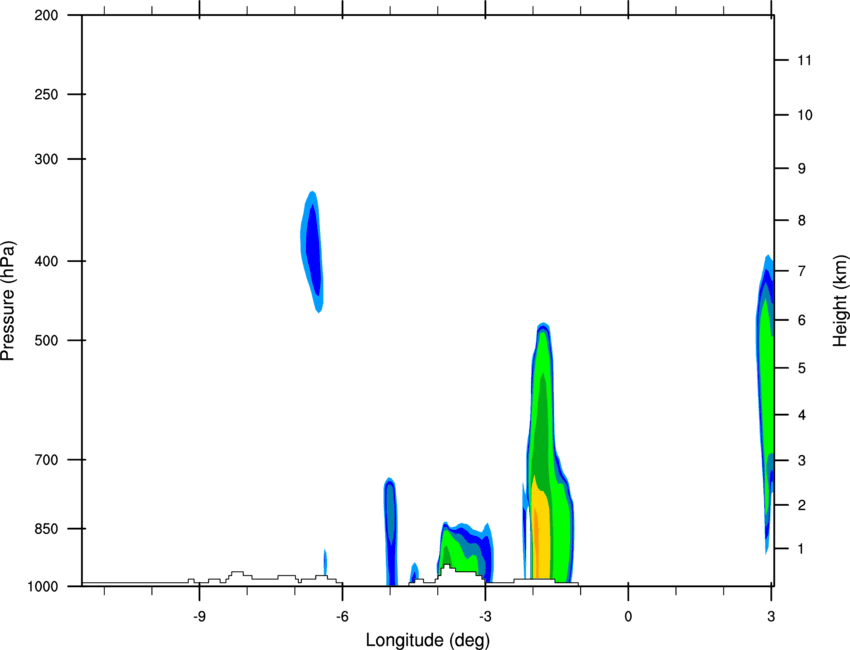This screenshot has width=850, height=650.
Task: Click the blue contour blob near 400 hPa
Action: (x=313, y=250)
